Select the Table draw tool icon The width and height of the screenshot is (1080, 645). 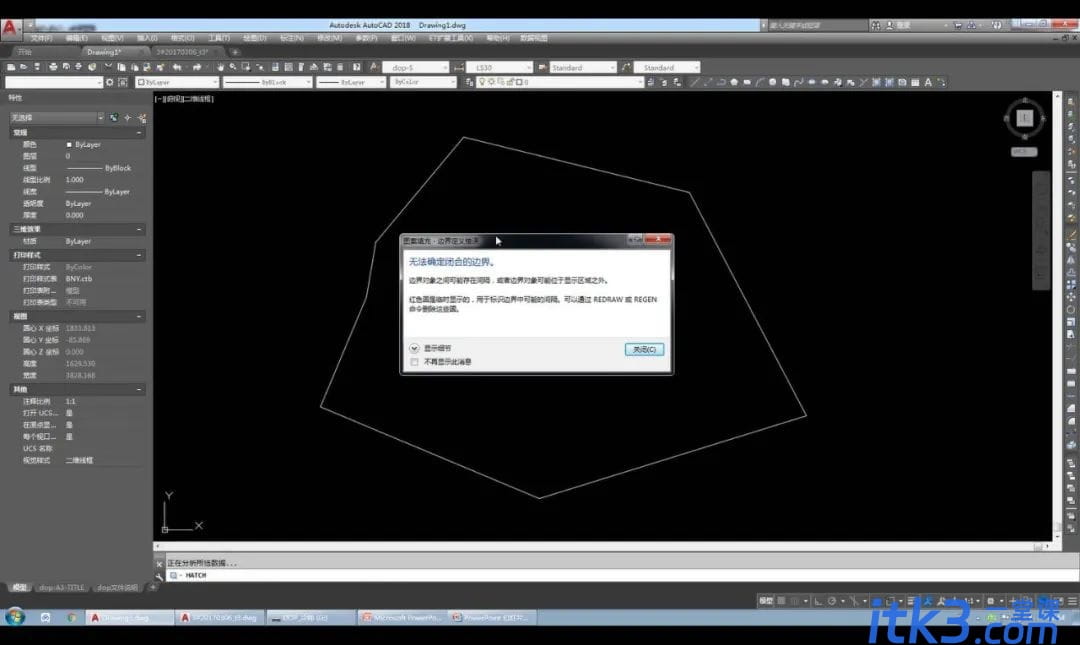915,82
